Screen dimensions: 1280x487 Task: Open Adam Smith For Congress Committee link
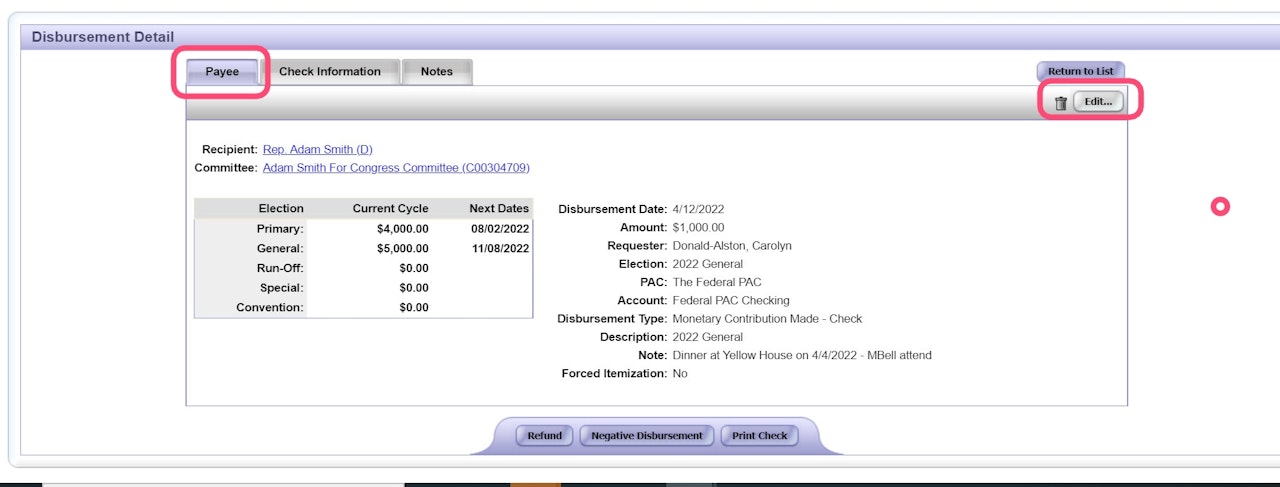click(396, 168)
